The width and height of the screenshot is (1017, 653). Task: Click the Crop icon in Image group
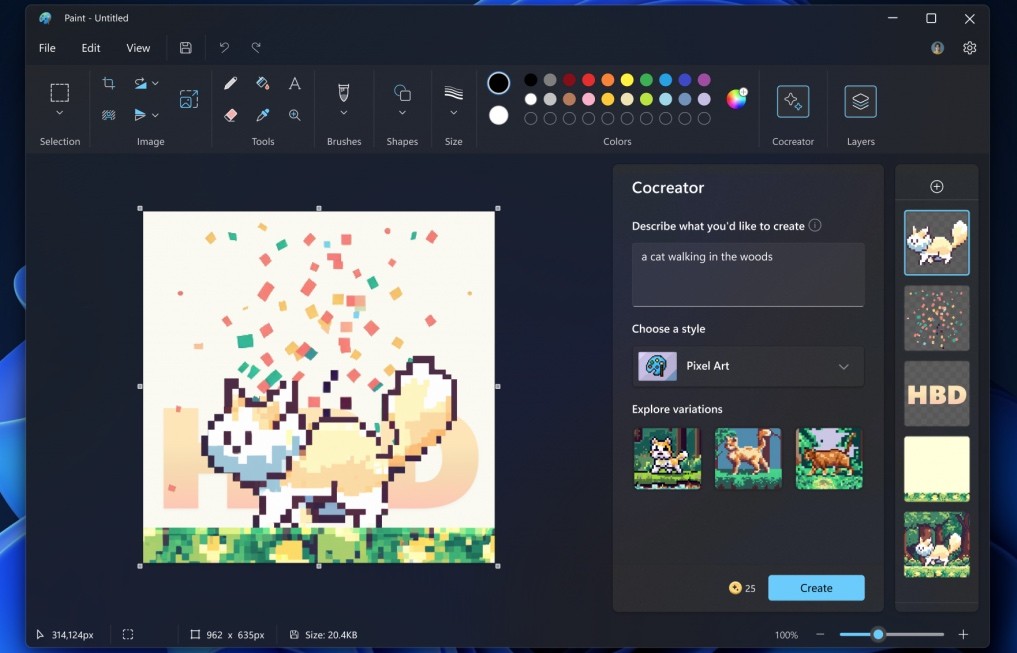click(109, 84)
